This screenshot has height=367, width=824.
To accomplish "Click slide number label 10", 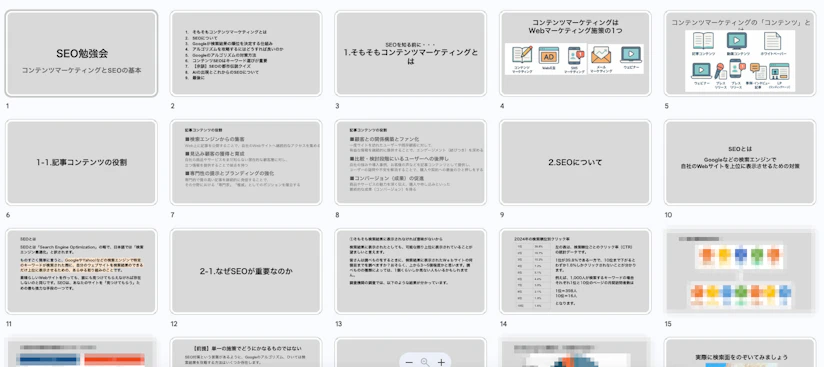I will (x=668, y=215).
